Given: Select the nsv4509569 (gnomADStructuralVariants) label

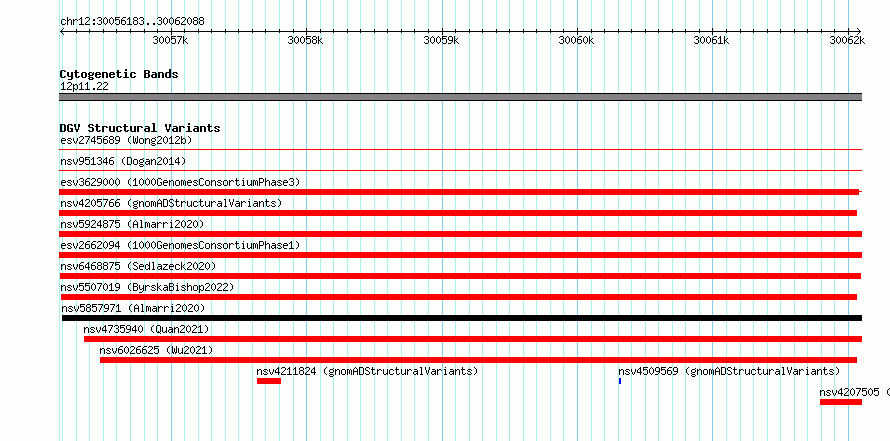Looking at the screenshot, I should click(729, 371).
